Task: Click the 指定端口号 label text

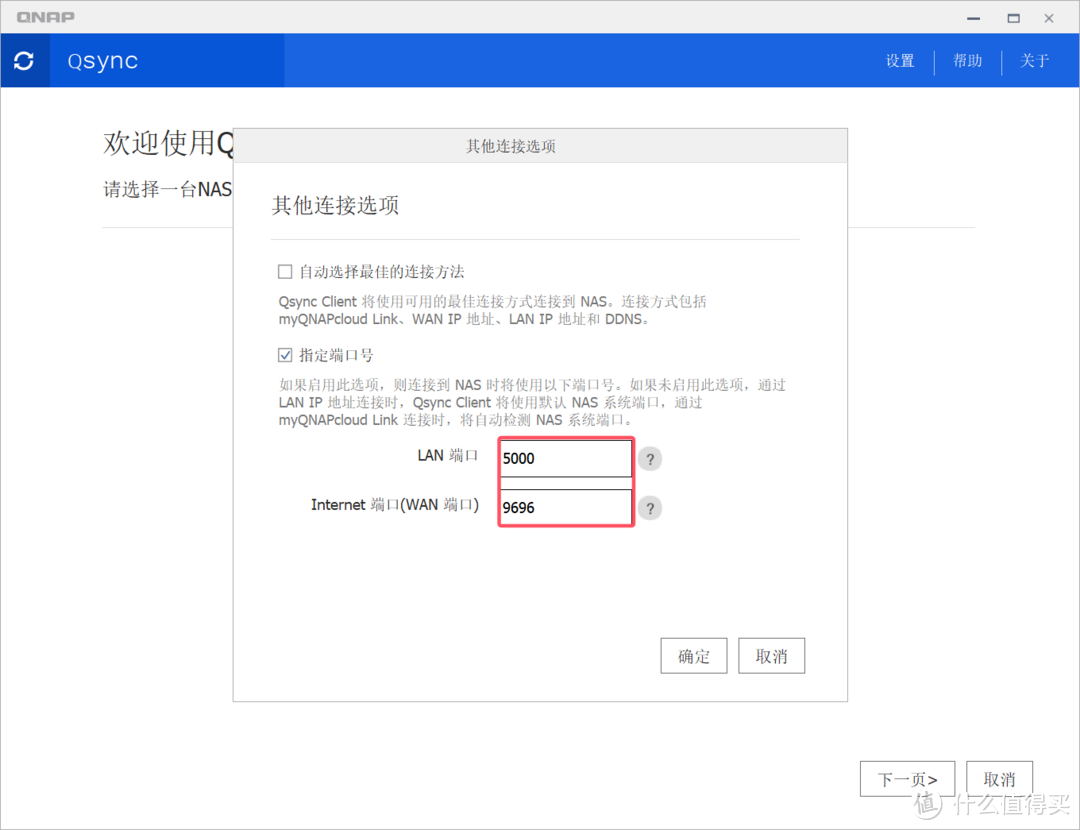Action: (x=336, y=355)
